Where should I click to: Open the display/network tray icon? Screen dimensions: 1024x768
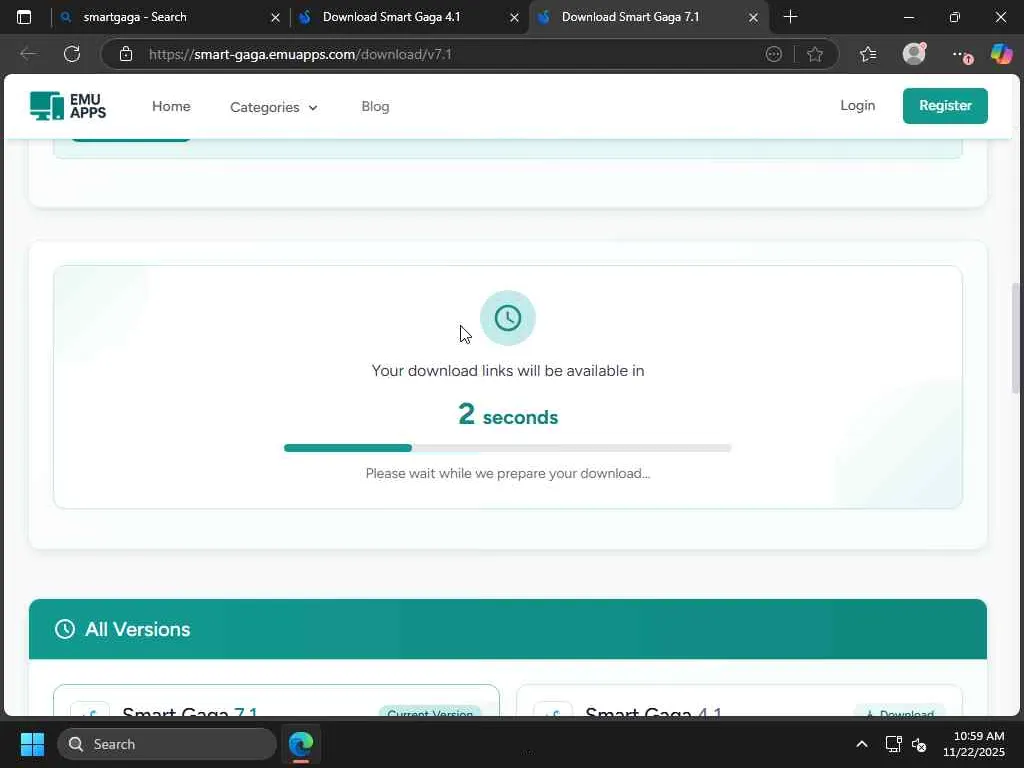point(893,744)
